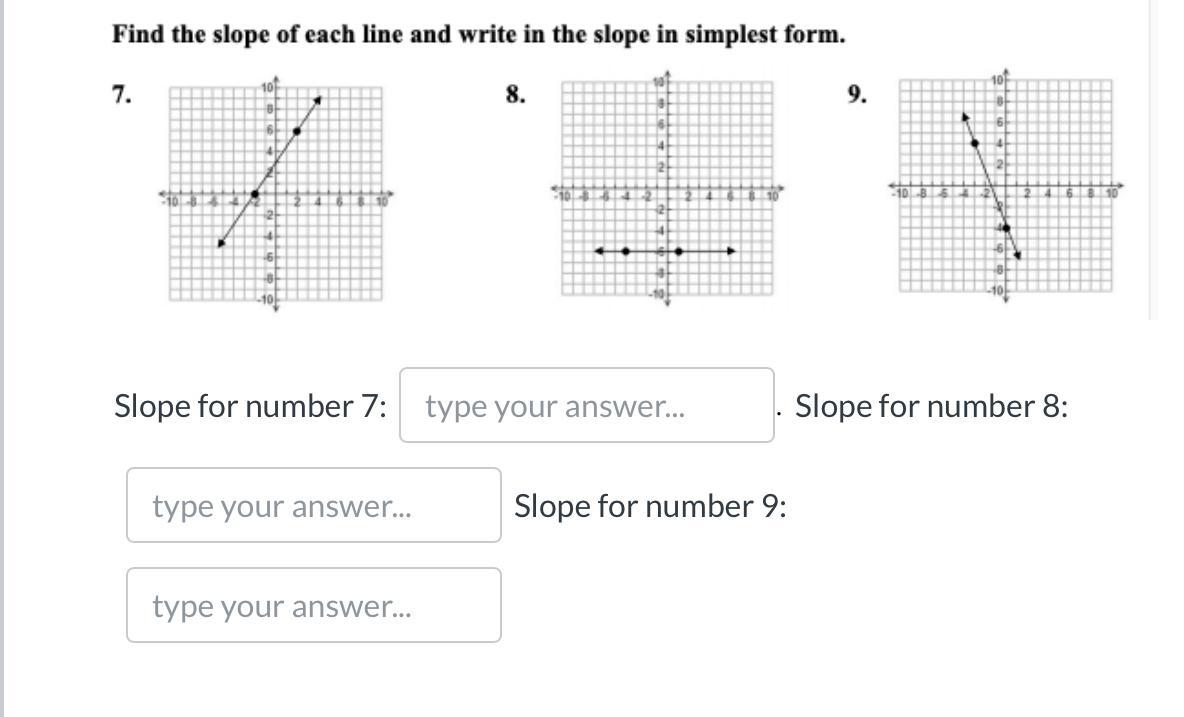Click the "Find the slope of each line" instruction
The height and width of the screenshot is (717, 1184).
[x=479, y=35]
